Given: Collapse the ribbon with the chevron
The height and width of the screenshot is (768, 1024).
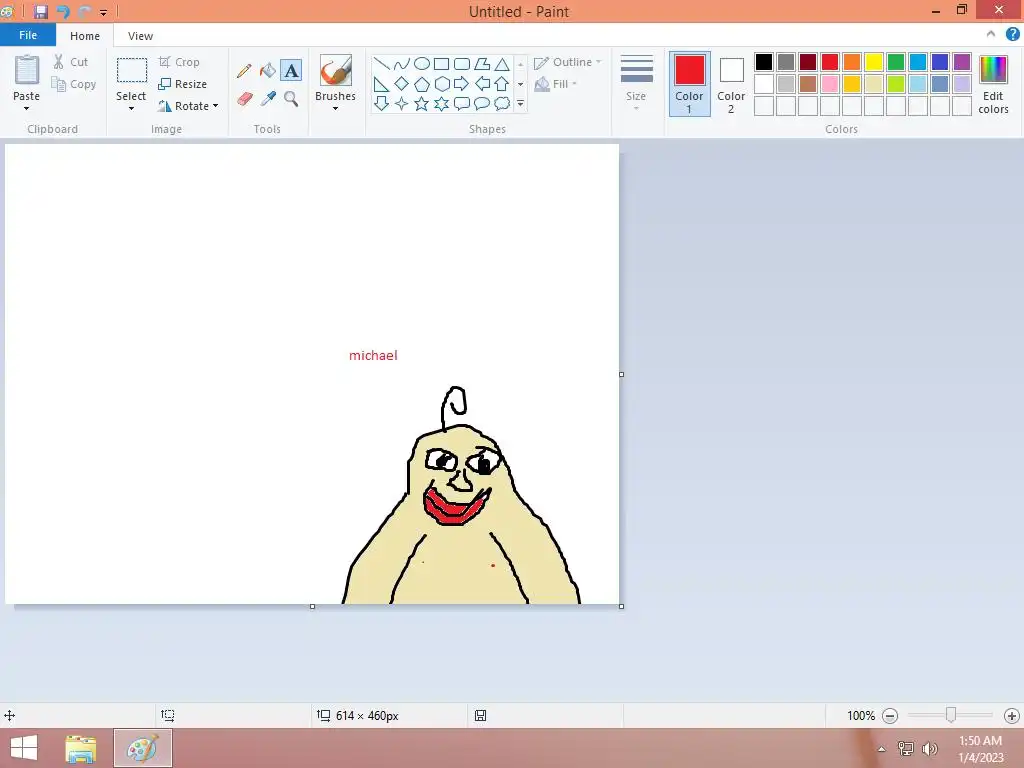Looking at the screenshot, I should 991,34.
